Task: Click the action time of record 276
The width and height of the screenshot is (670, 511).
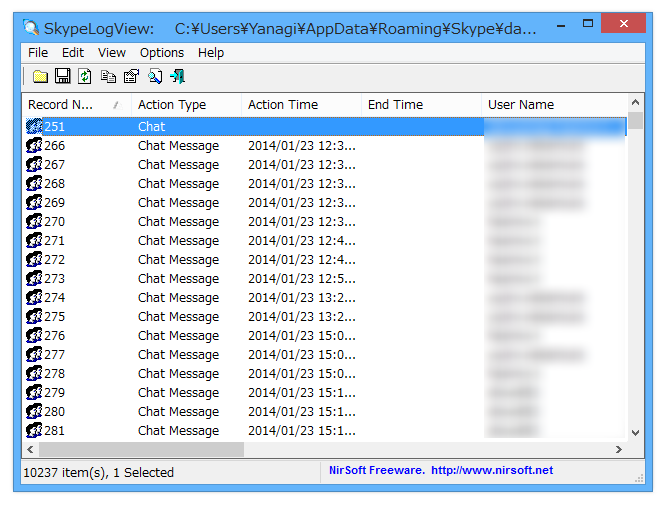Action: coord(302,335)
